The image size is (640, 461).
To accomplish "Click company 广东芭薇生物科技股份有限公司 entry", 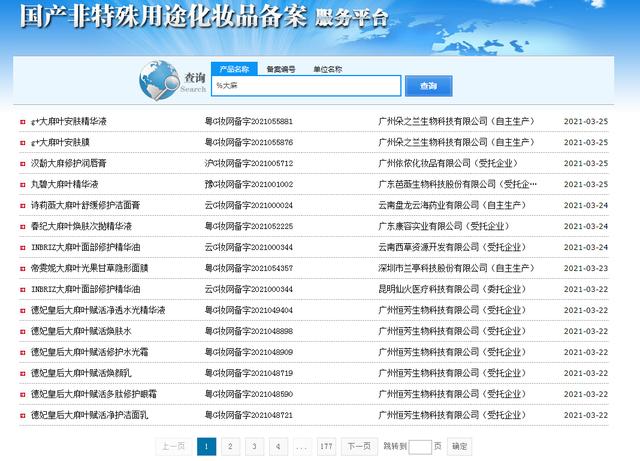I will pos(458,184).
